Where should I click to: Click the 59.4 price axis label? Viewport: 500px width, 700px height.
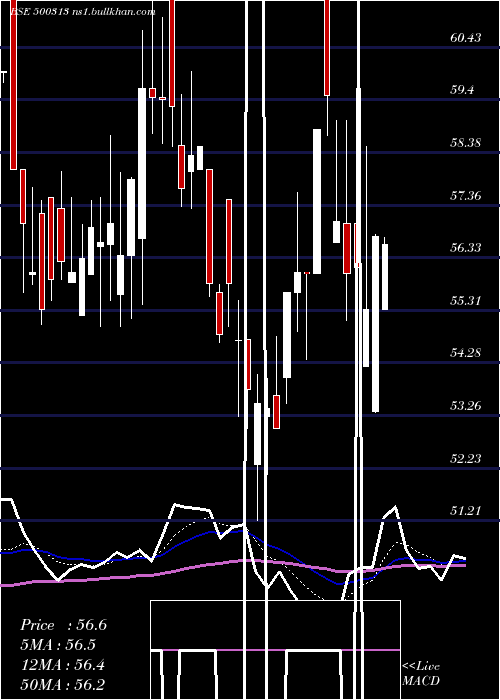(x=462, y=90)
